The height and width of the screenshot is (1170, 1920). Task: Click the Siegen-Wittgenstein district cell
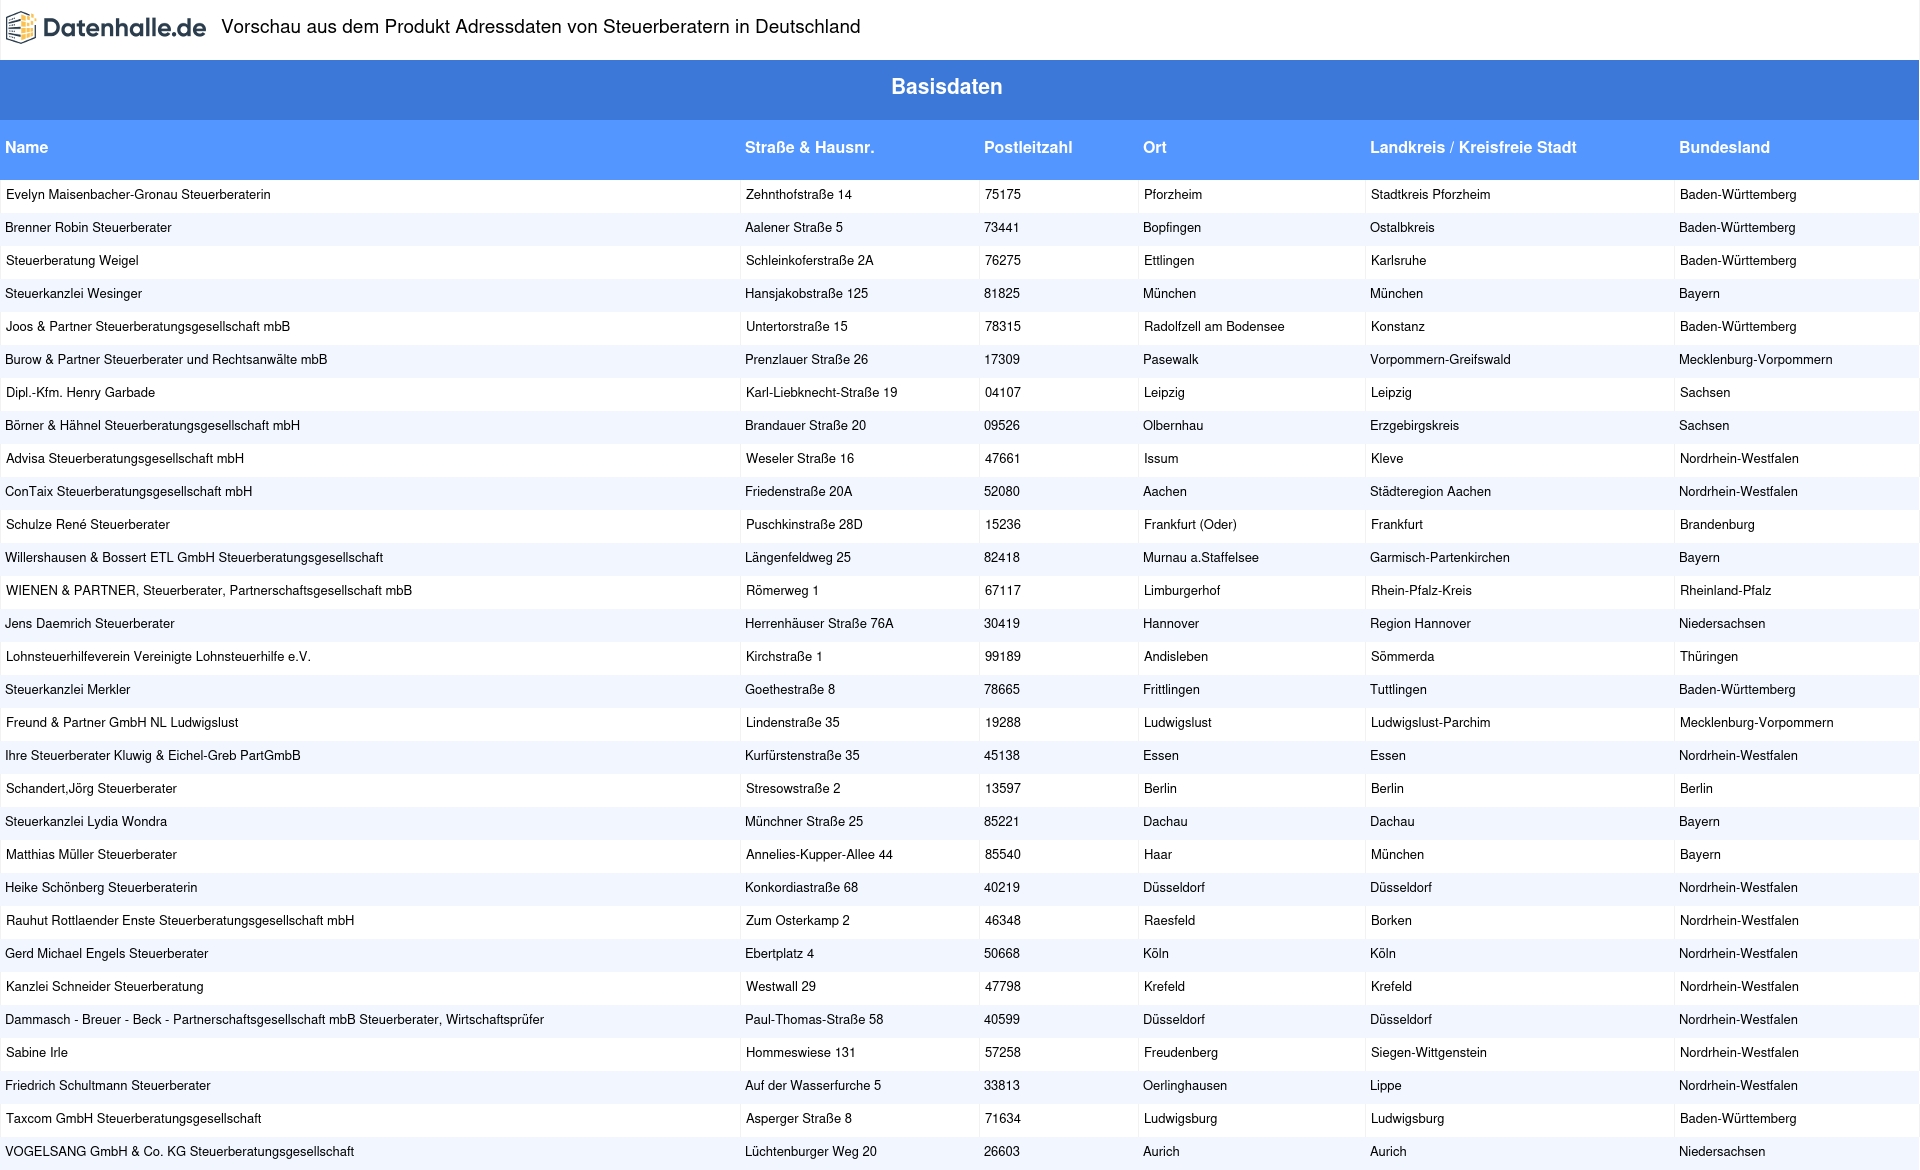(1429, 1053)
